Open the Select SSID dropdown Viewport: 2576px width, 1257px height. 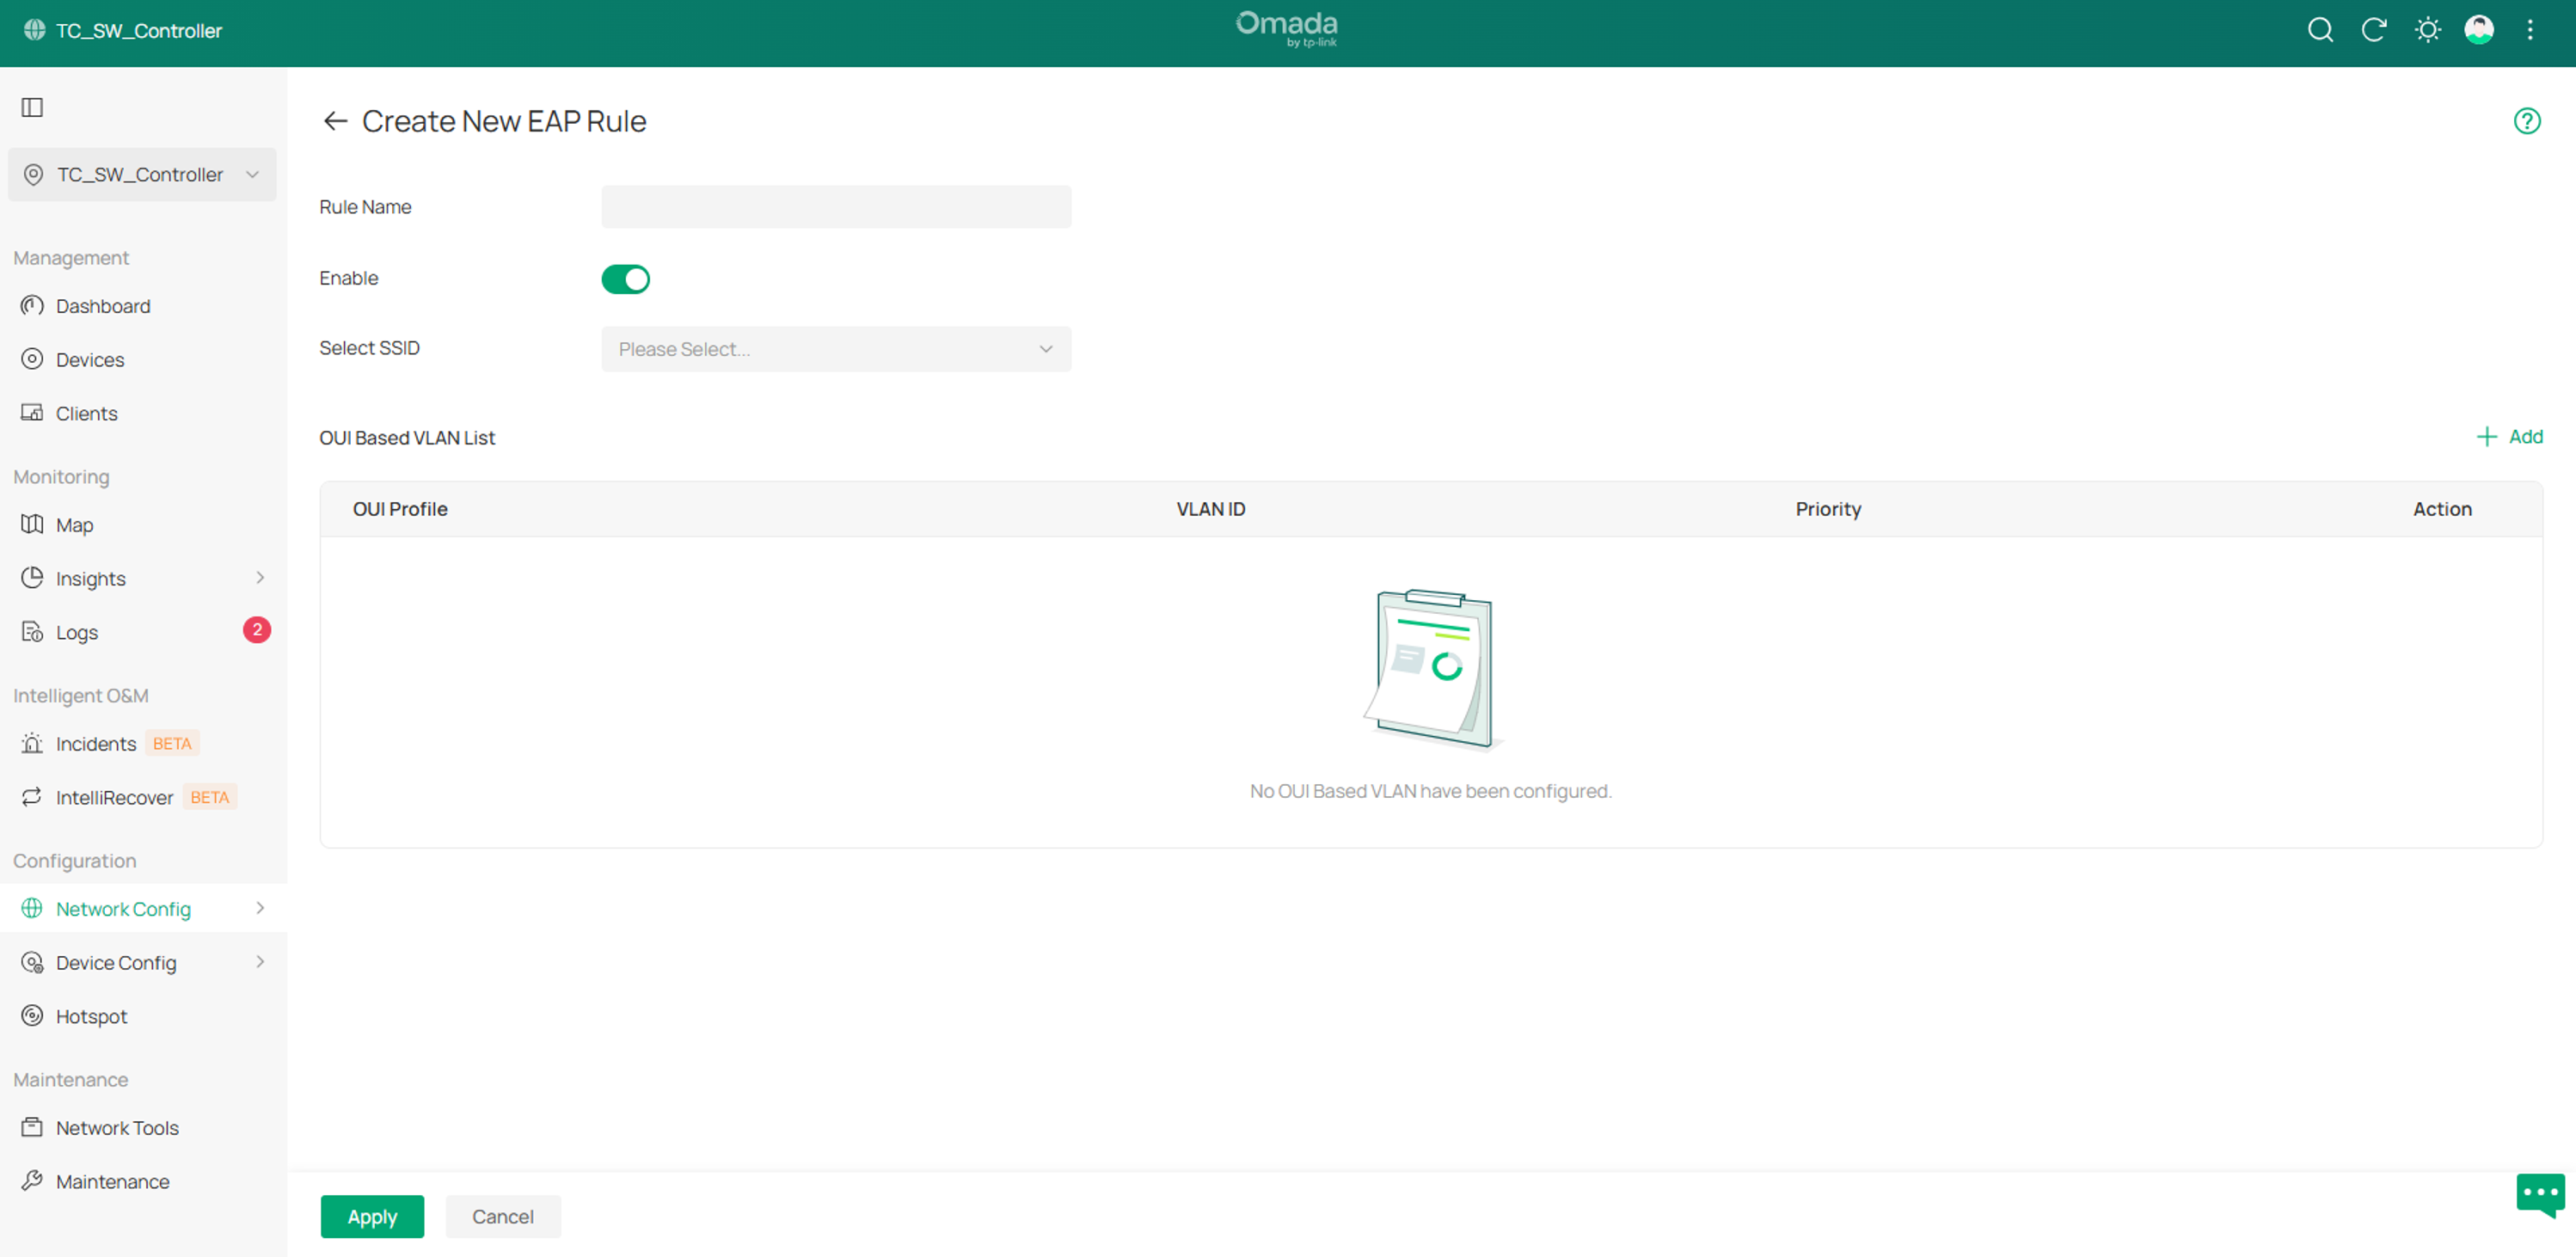click(836, 349)
